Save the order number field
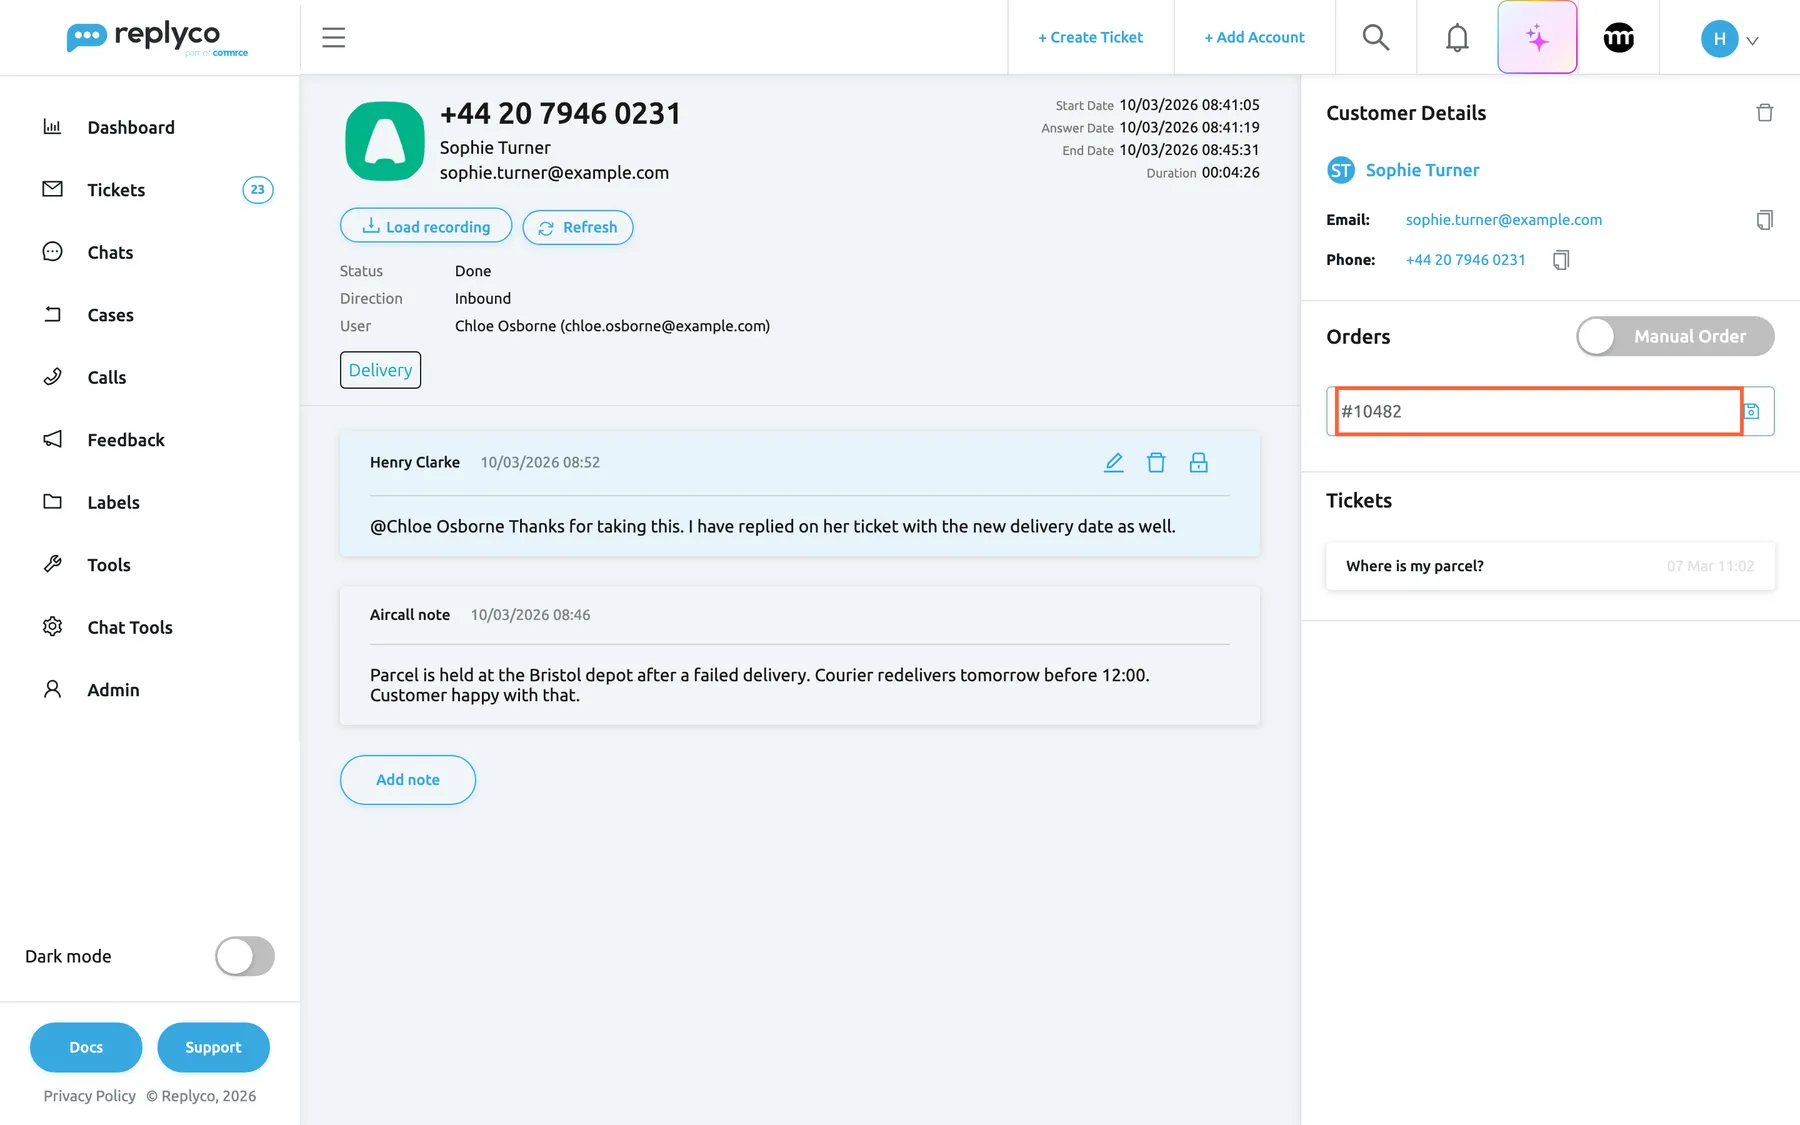This screenshot has height=1125, width=1800. [x=1752, y=411]
